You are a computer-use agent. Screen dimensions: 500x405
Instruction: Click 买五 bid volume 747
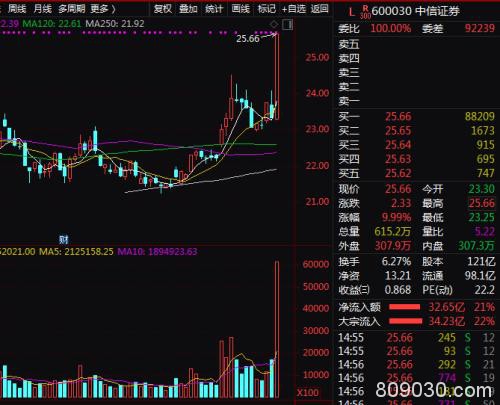[x=485, y=173]
